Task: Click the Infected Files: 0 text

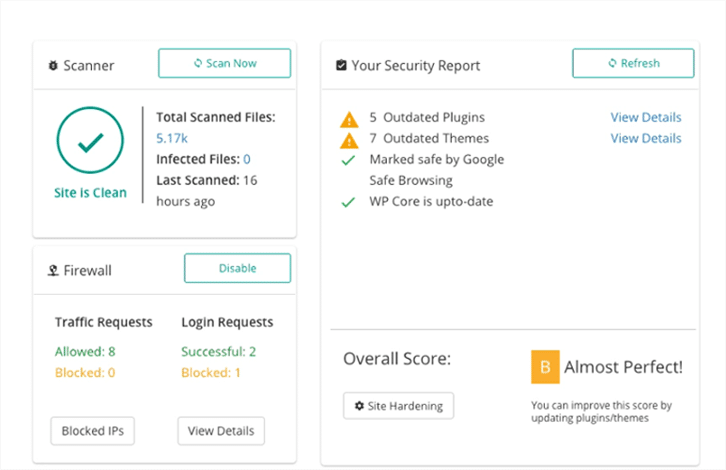Action: pos(203,159)
